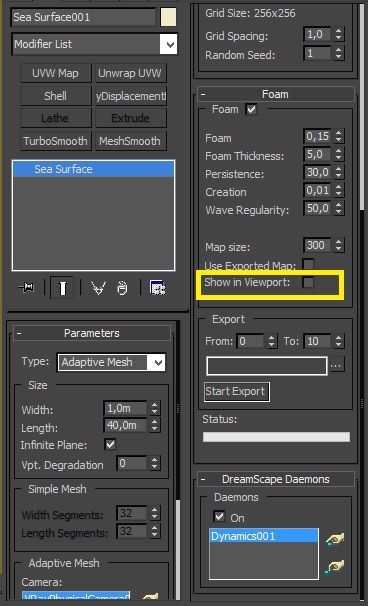Collapse the Parameters rollout
This screenshot has width=368, height=606.
[92, 333]
